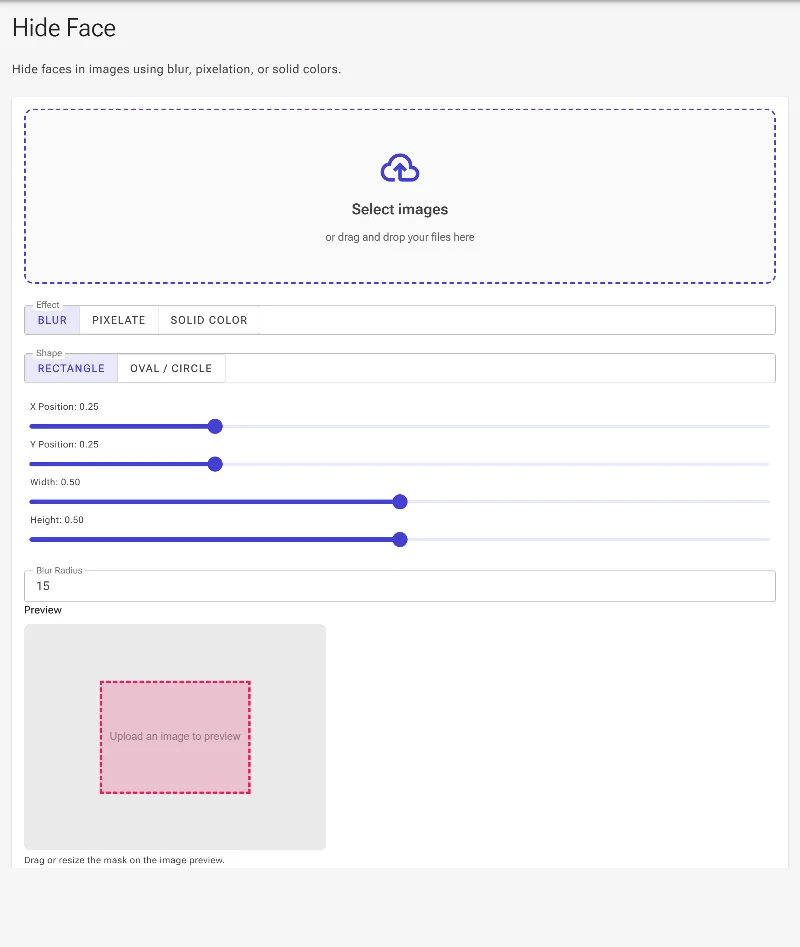Screen dimensions: 800x947
Task: Click the cloud upload icon
Action: point(400,168)
